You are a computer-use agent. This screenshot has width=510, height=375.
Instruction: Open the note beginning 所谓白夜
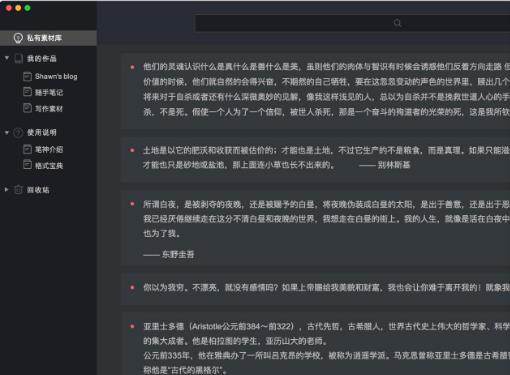point(315,228)
